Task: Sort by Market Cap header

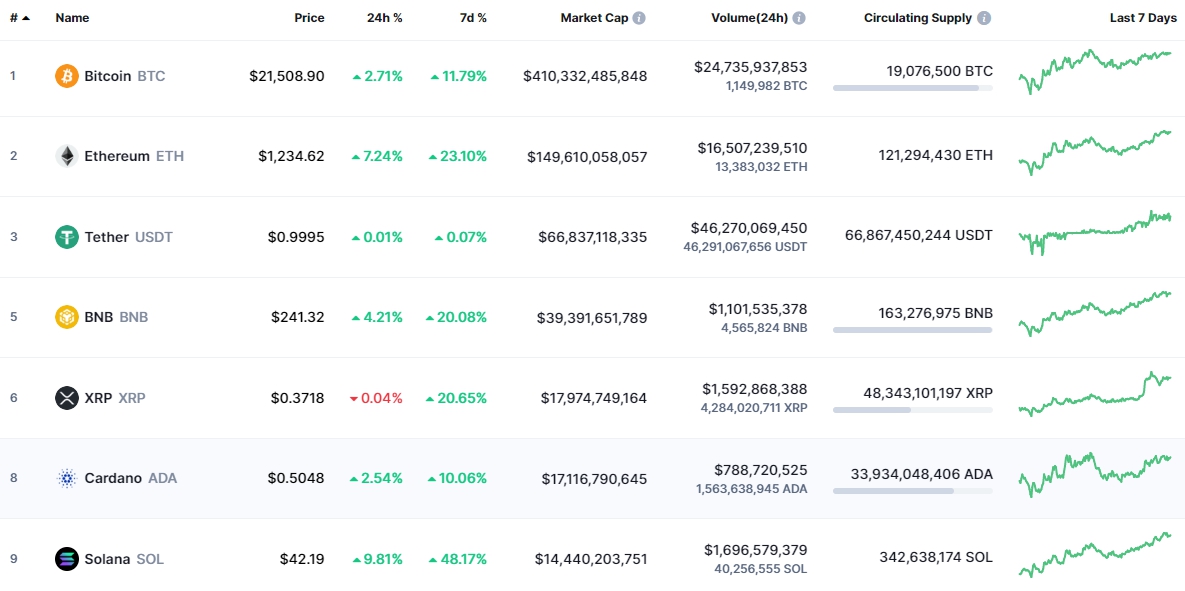Action: (594, 18)
